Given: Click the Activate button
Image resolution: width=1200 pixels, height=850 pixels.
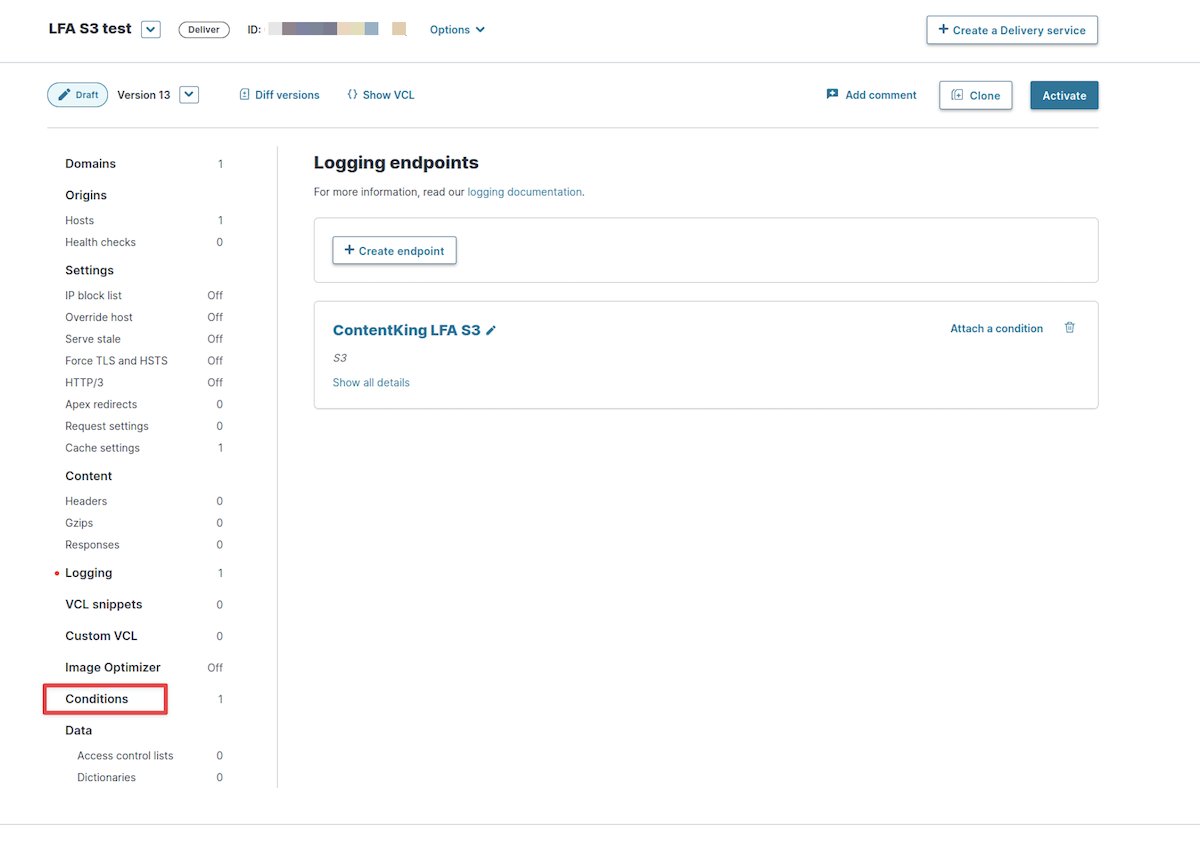Looking at the screenshot, I should (x=1064, y=95).
